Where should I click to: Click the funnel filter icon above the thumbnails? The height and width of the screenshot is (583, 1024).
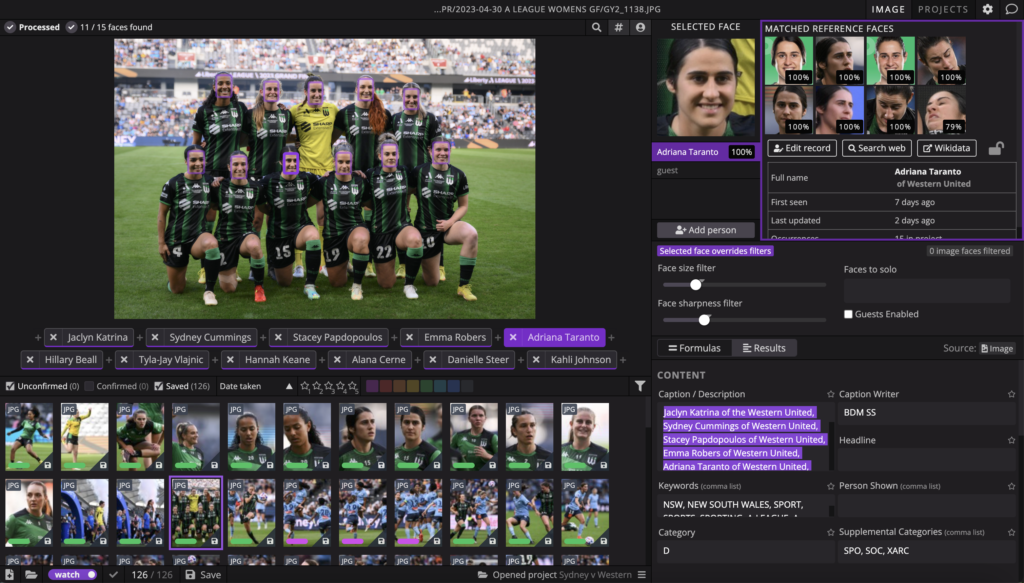coord(640,386)
